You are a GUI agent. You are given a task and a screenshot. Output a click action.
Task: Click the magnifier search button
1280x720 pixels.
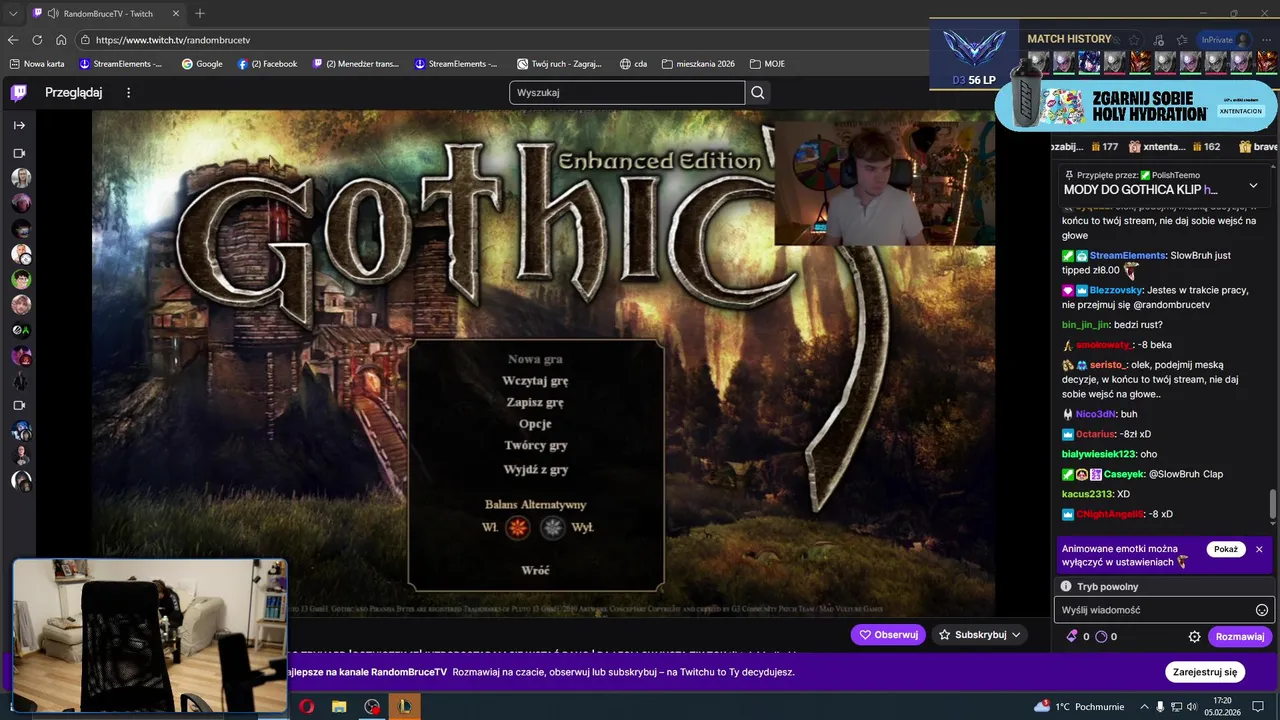click(758, 93)
